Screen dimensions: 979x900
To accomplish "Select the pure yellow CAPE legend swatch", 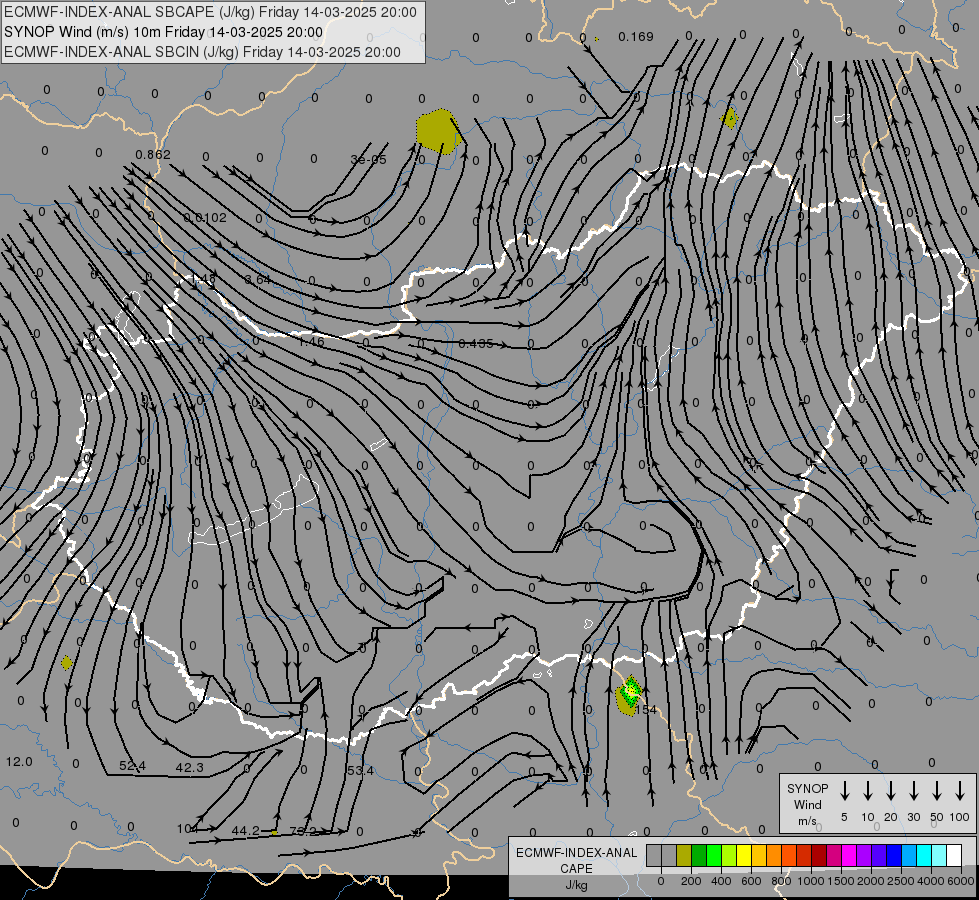I will pyautogui.click(x=744, y=856).
